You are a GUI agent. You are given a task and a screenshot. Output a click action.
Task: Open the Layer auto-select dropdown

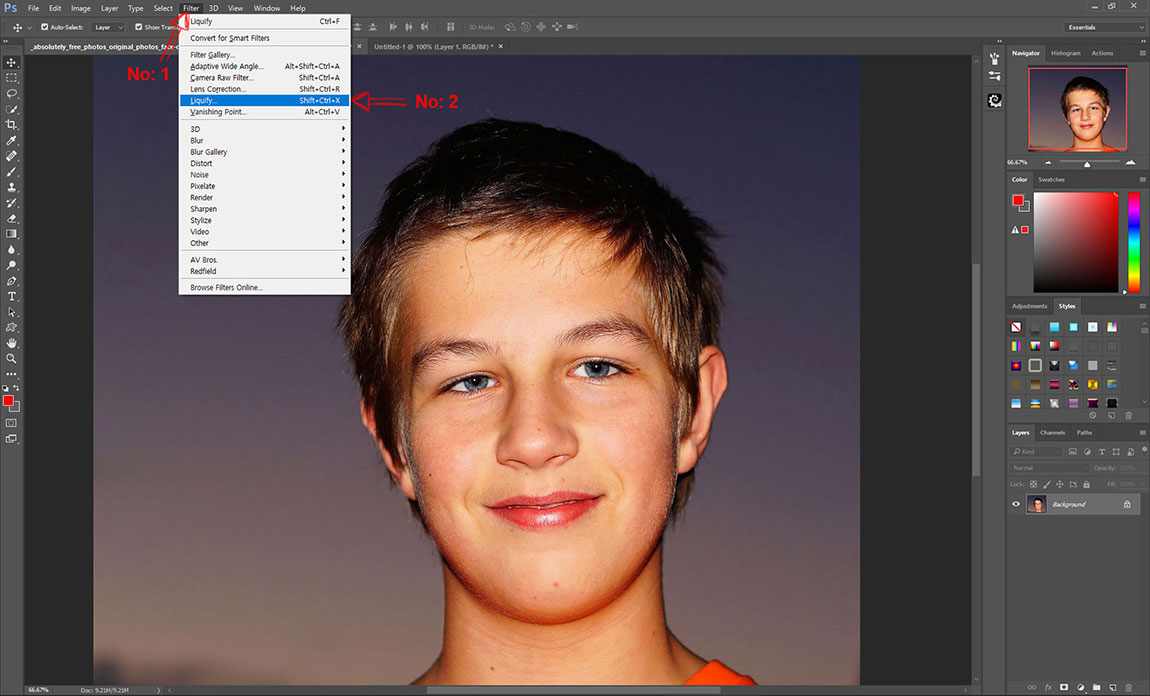pyautogui.click(x=109, y=27)
